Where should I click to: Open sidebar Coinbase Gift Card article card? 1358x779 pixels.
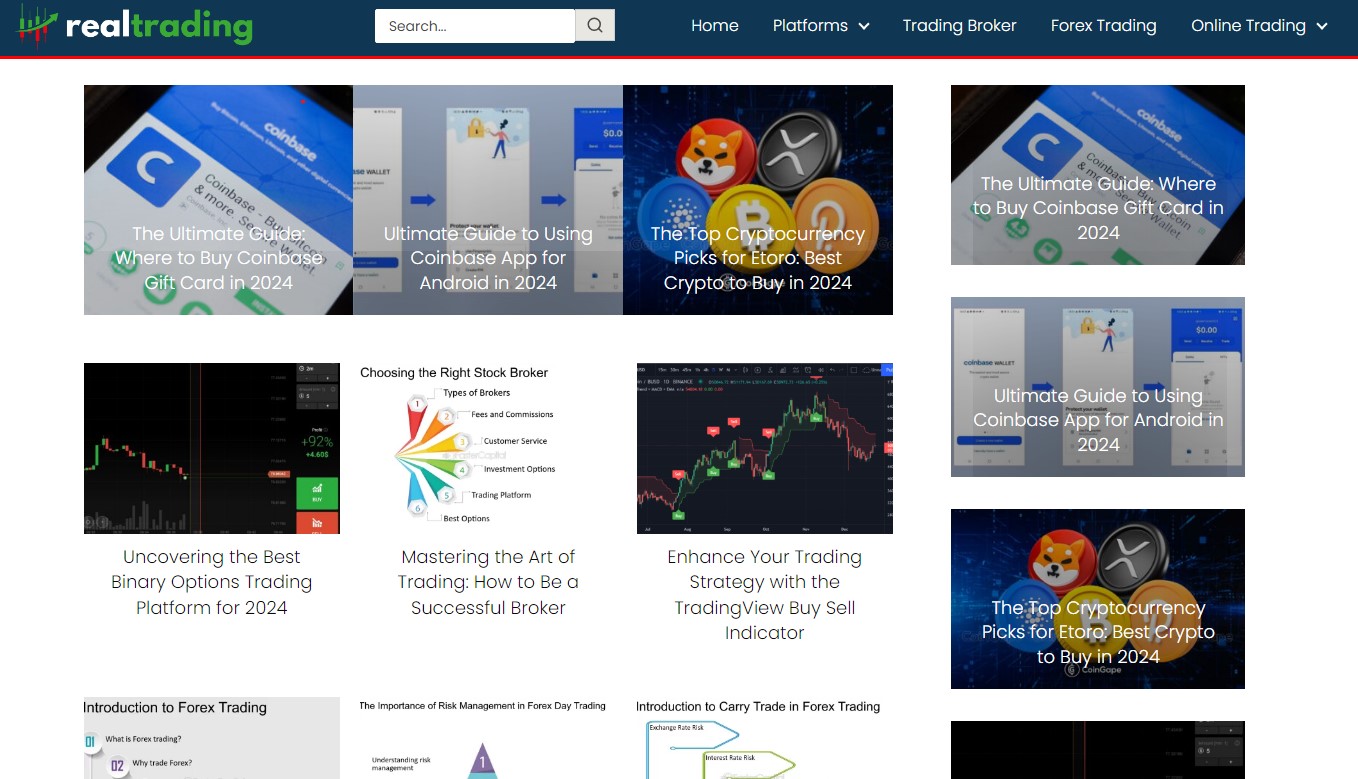click(1098, 175)
